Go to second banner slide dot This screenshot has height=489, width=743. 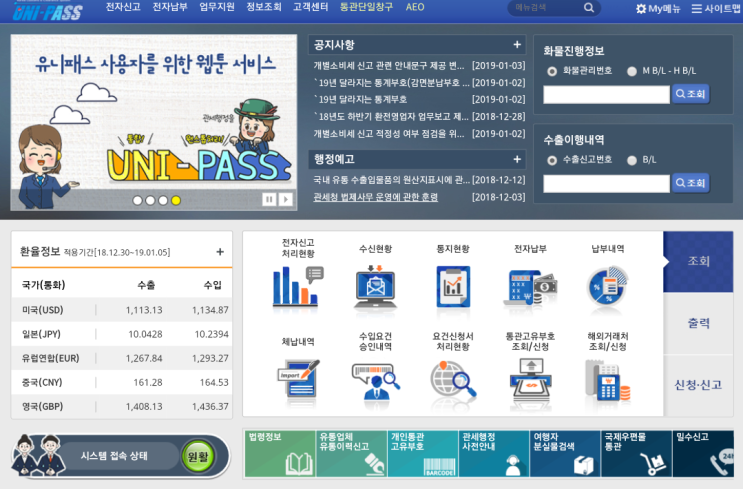click(150, 200)
